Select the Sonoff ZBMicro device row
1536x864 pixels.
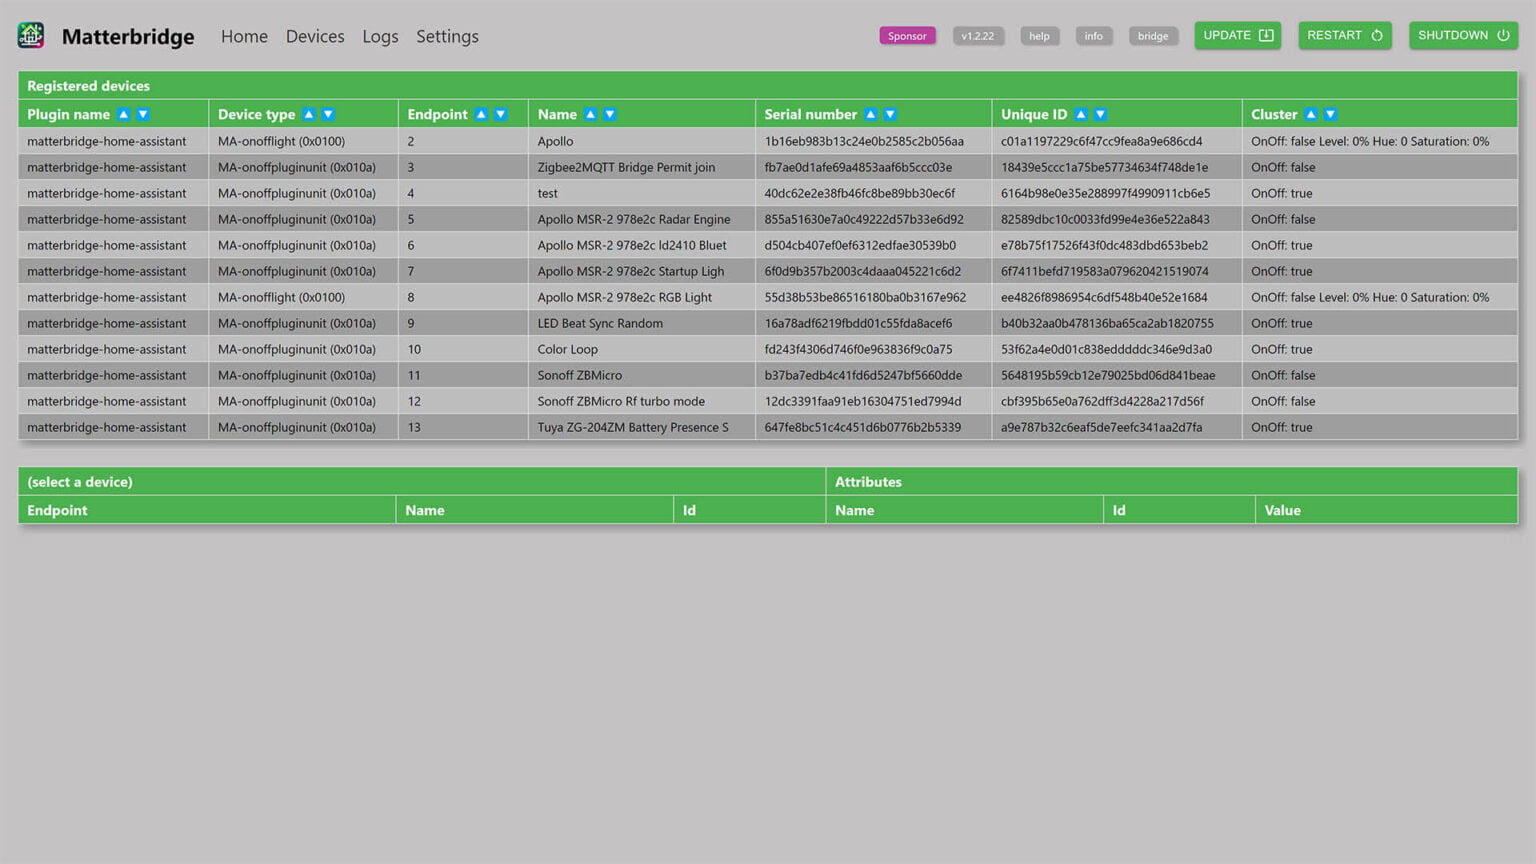[x=579, y=375]
